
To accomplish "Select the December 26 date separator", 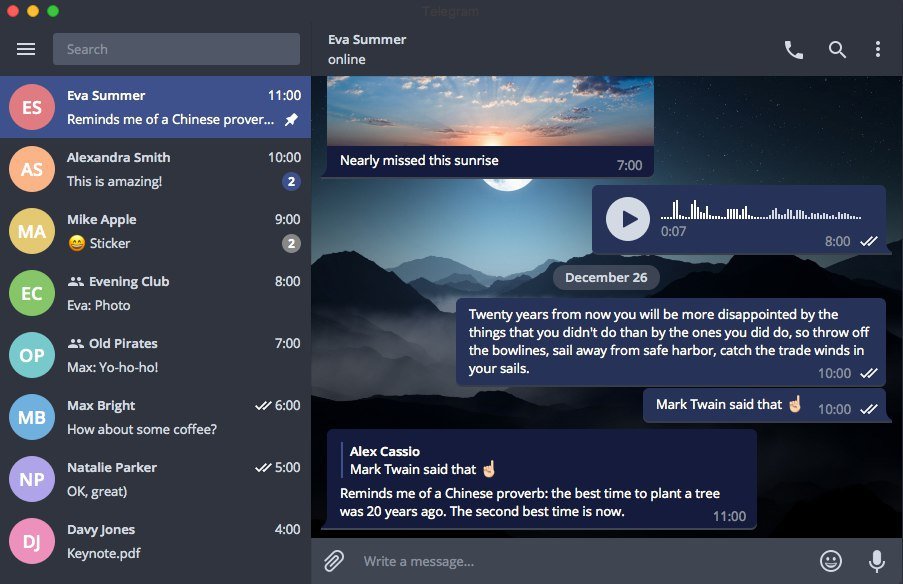I will point(606,277).
